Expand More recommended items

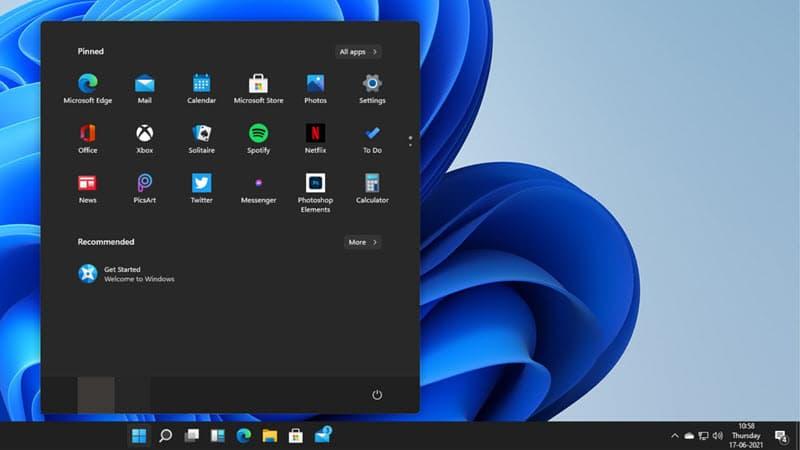click(362, 242)
